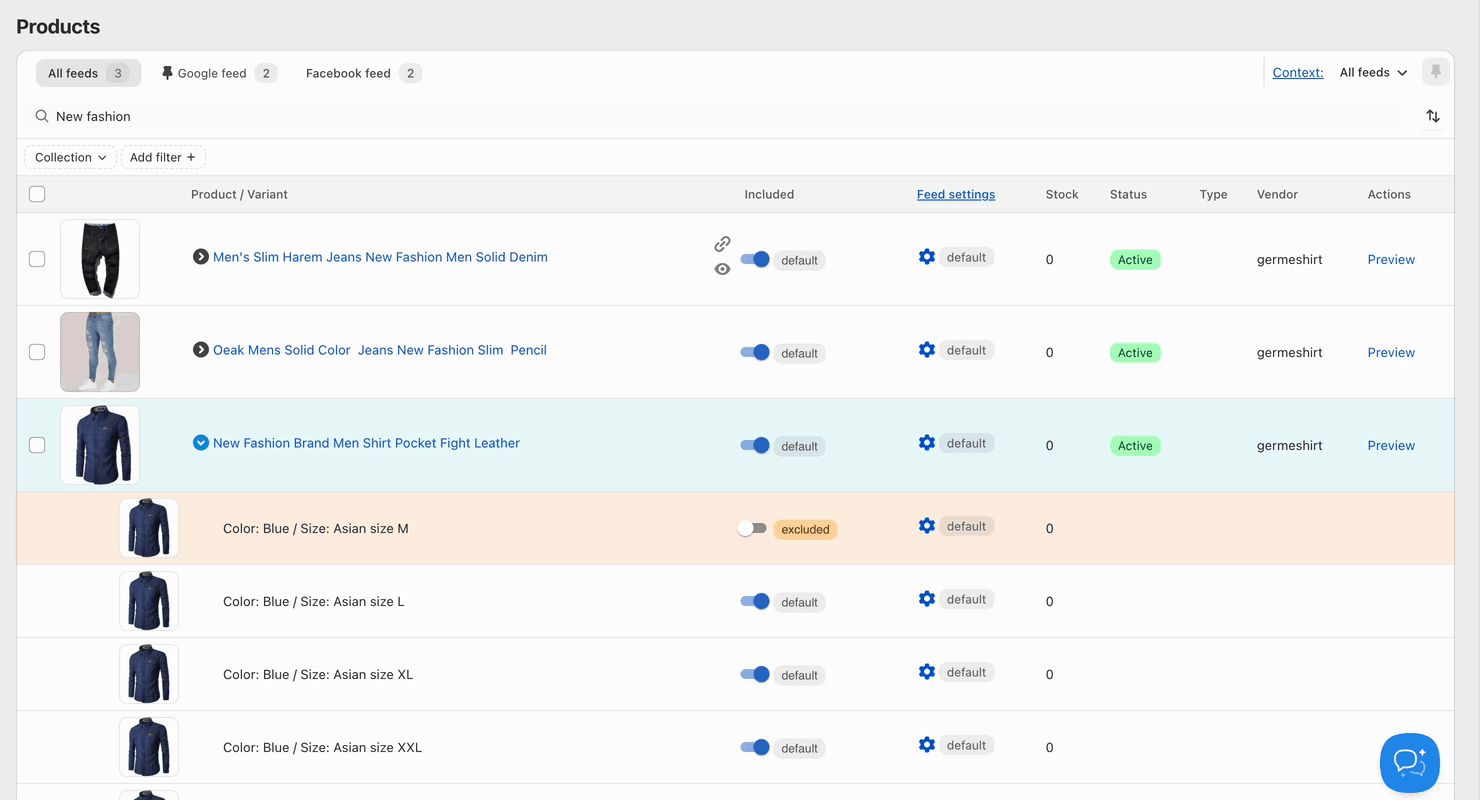This screenshot has height=800, width=1480.
Task: Select checkbox for Oeak Mens Solid Color Jeans
Action: click(37, 352)
